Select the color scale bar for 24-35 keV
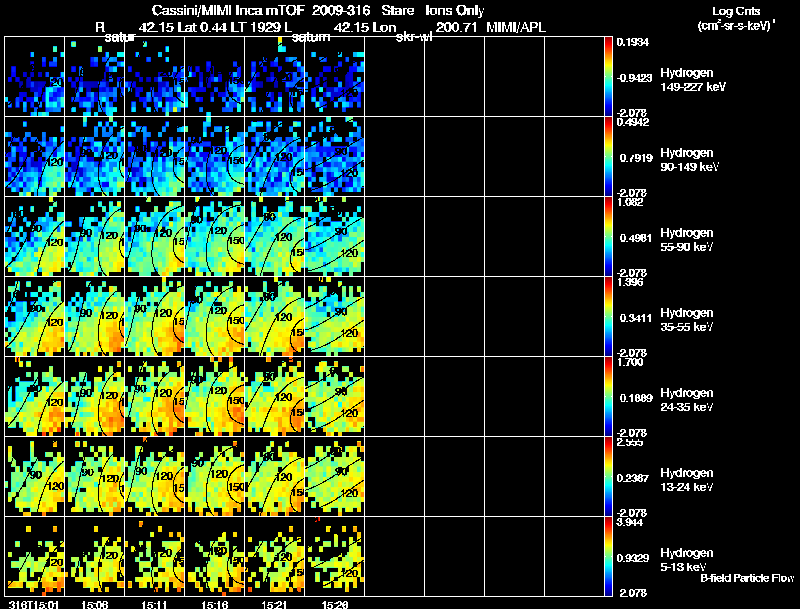This screenshot has height=609, width=800. click(x=608, y=397)
